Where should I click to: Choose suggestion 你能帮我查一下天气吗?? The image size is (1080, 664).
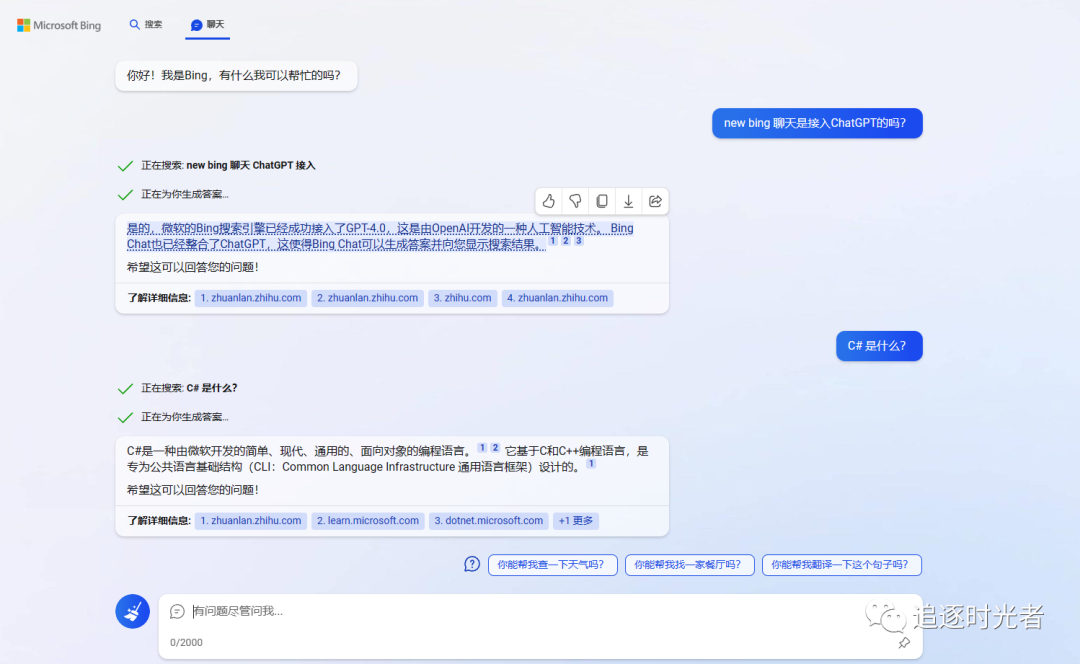pos(552,565)
